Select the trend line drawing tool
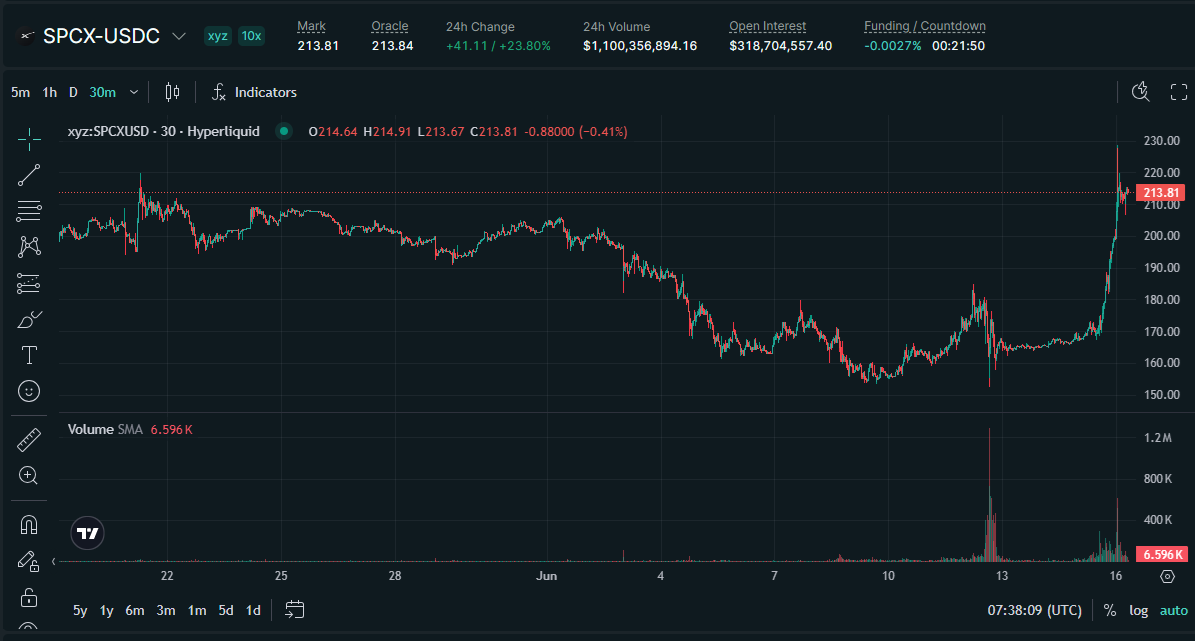The image size is (1195, 641). pos(29,175)
